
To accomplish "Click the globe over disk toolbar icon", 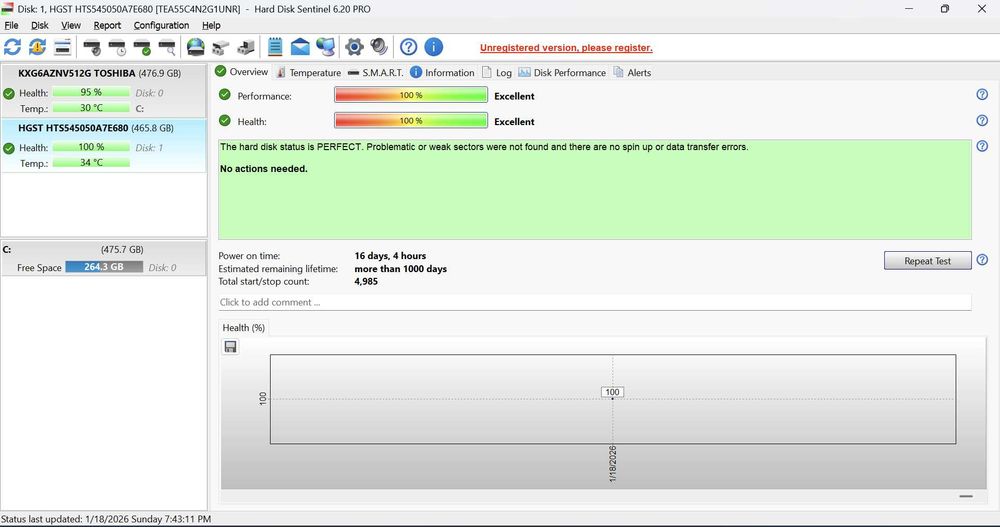I will coord(196,47).
